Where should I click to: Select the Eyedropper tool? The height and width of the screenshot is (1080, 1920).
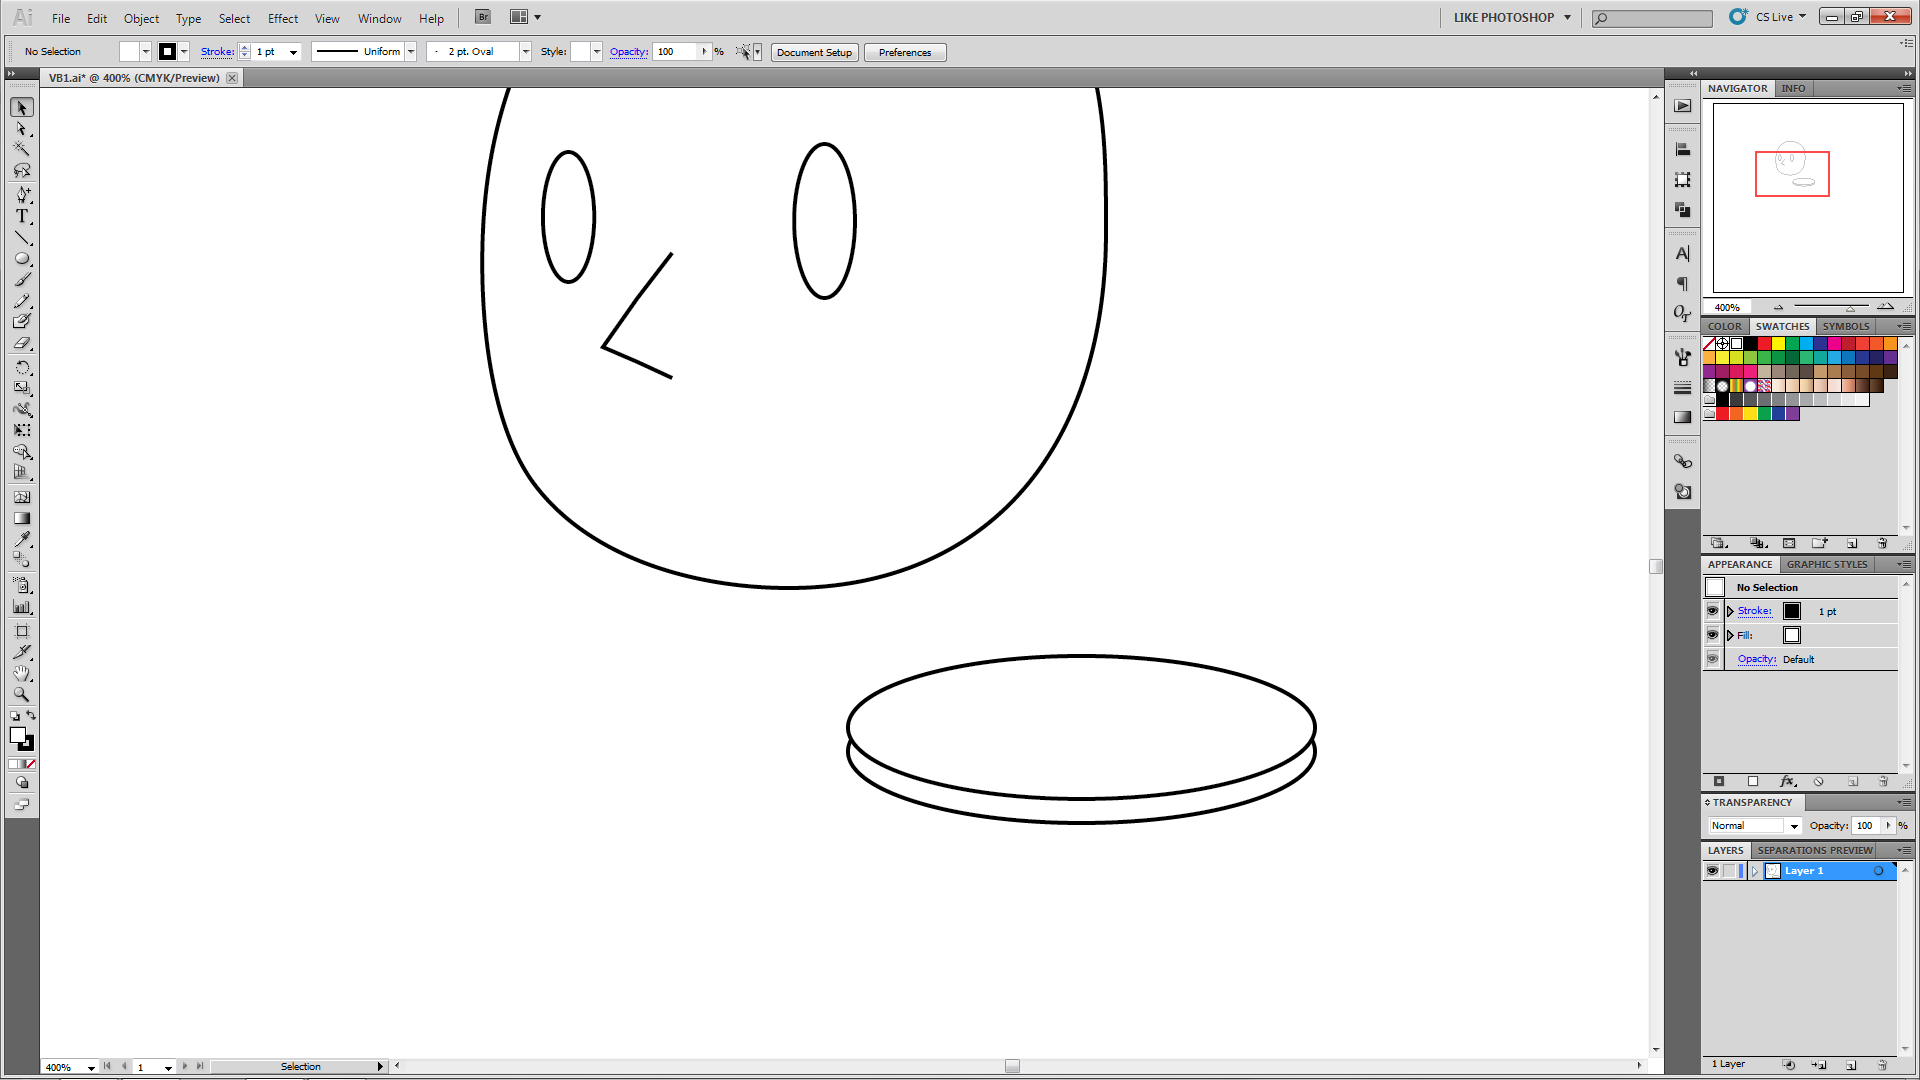[x=22, y=539]
